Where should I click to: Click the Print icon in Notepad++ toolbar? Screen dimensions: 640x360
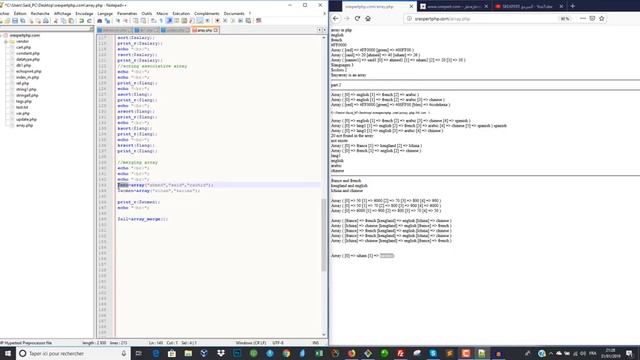pos(46,21)
